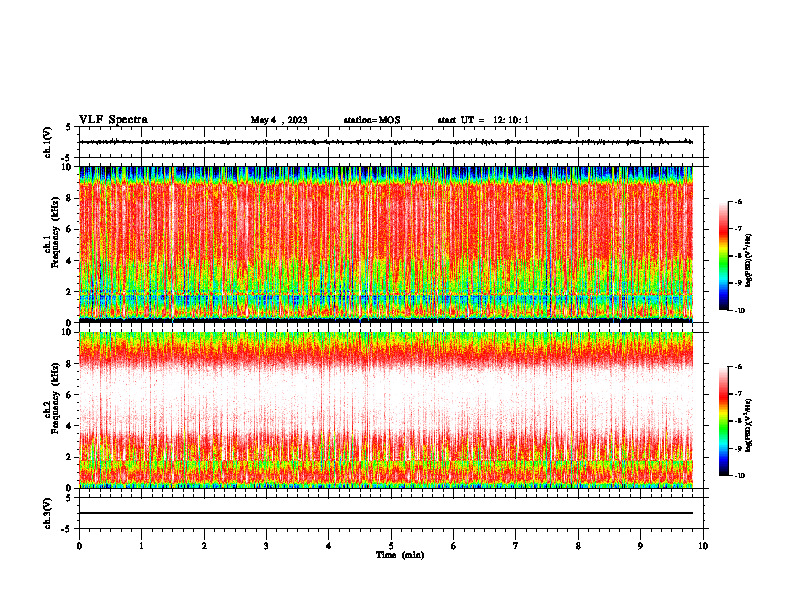The width and height of the screenshot is (792, 612).
Task: Click the "-6" label on ch.1 colorbar
Action: [738, 201]
